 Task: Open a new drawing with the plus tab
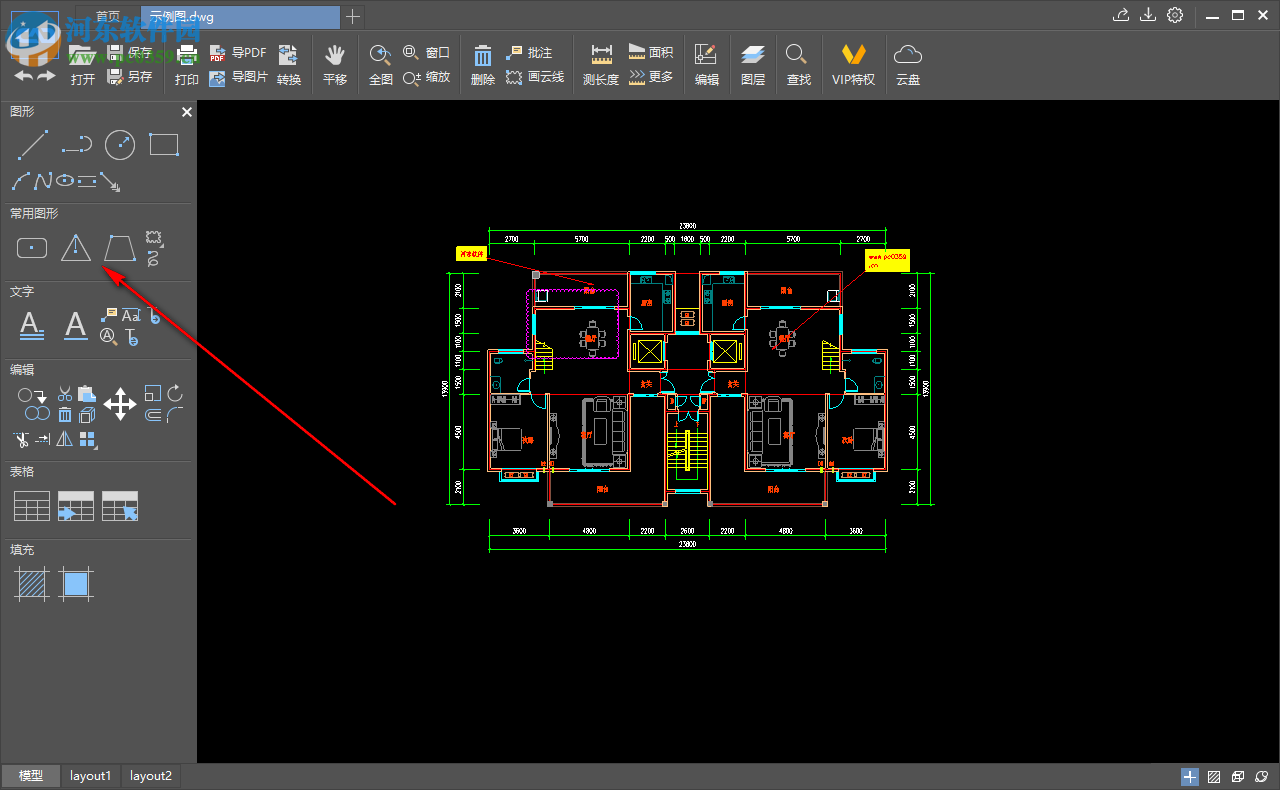[352, 16]
